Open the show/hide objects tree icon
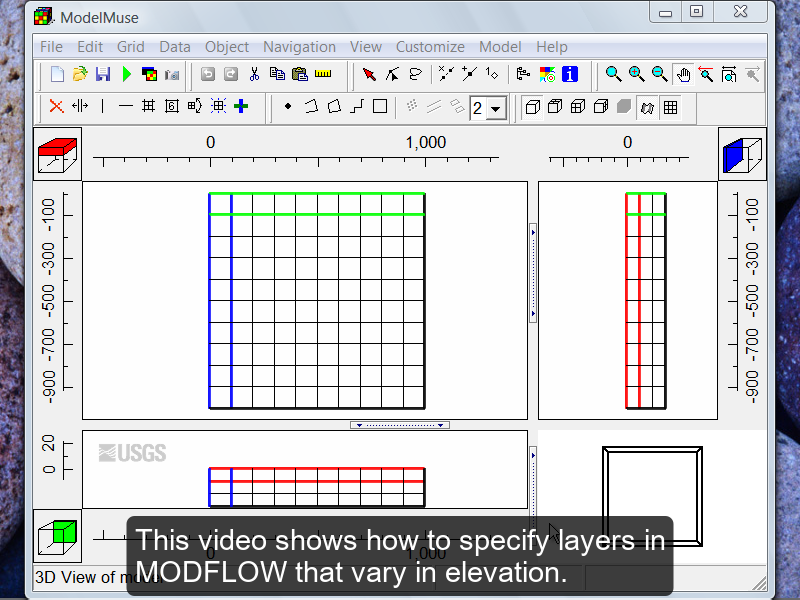Viewport: 800px width, 600px height. 523,74
